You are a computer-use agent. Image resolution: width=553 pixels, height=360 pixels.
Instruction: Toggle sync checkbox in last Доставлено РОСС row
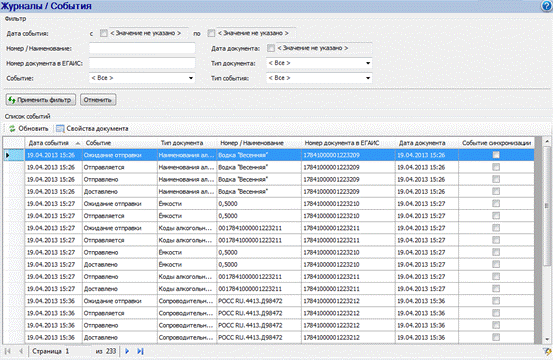coord(496,337)
